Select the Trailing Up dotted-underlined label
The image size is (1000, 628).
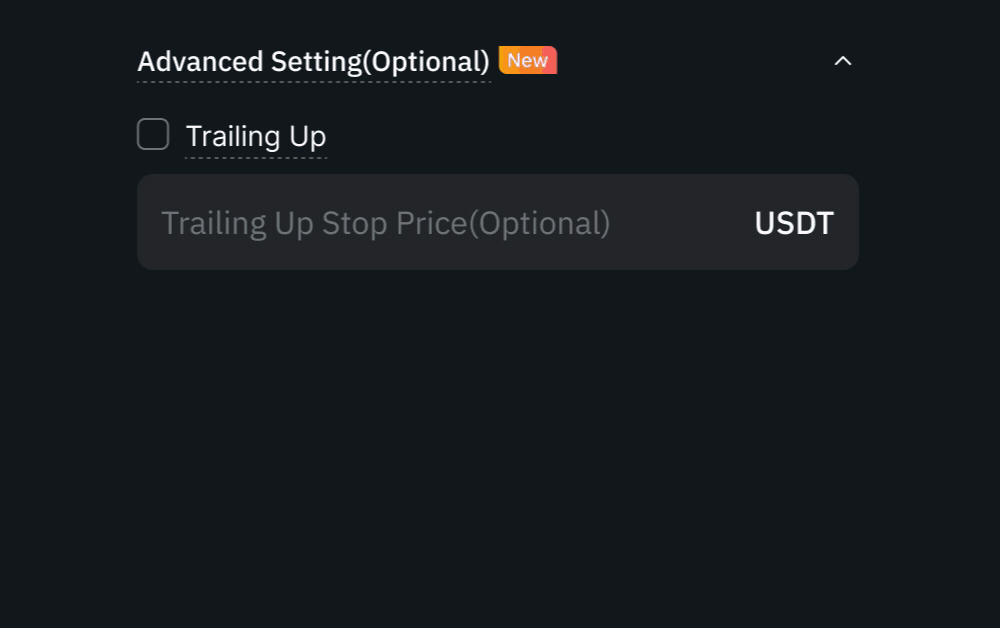point(256,136)
